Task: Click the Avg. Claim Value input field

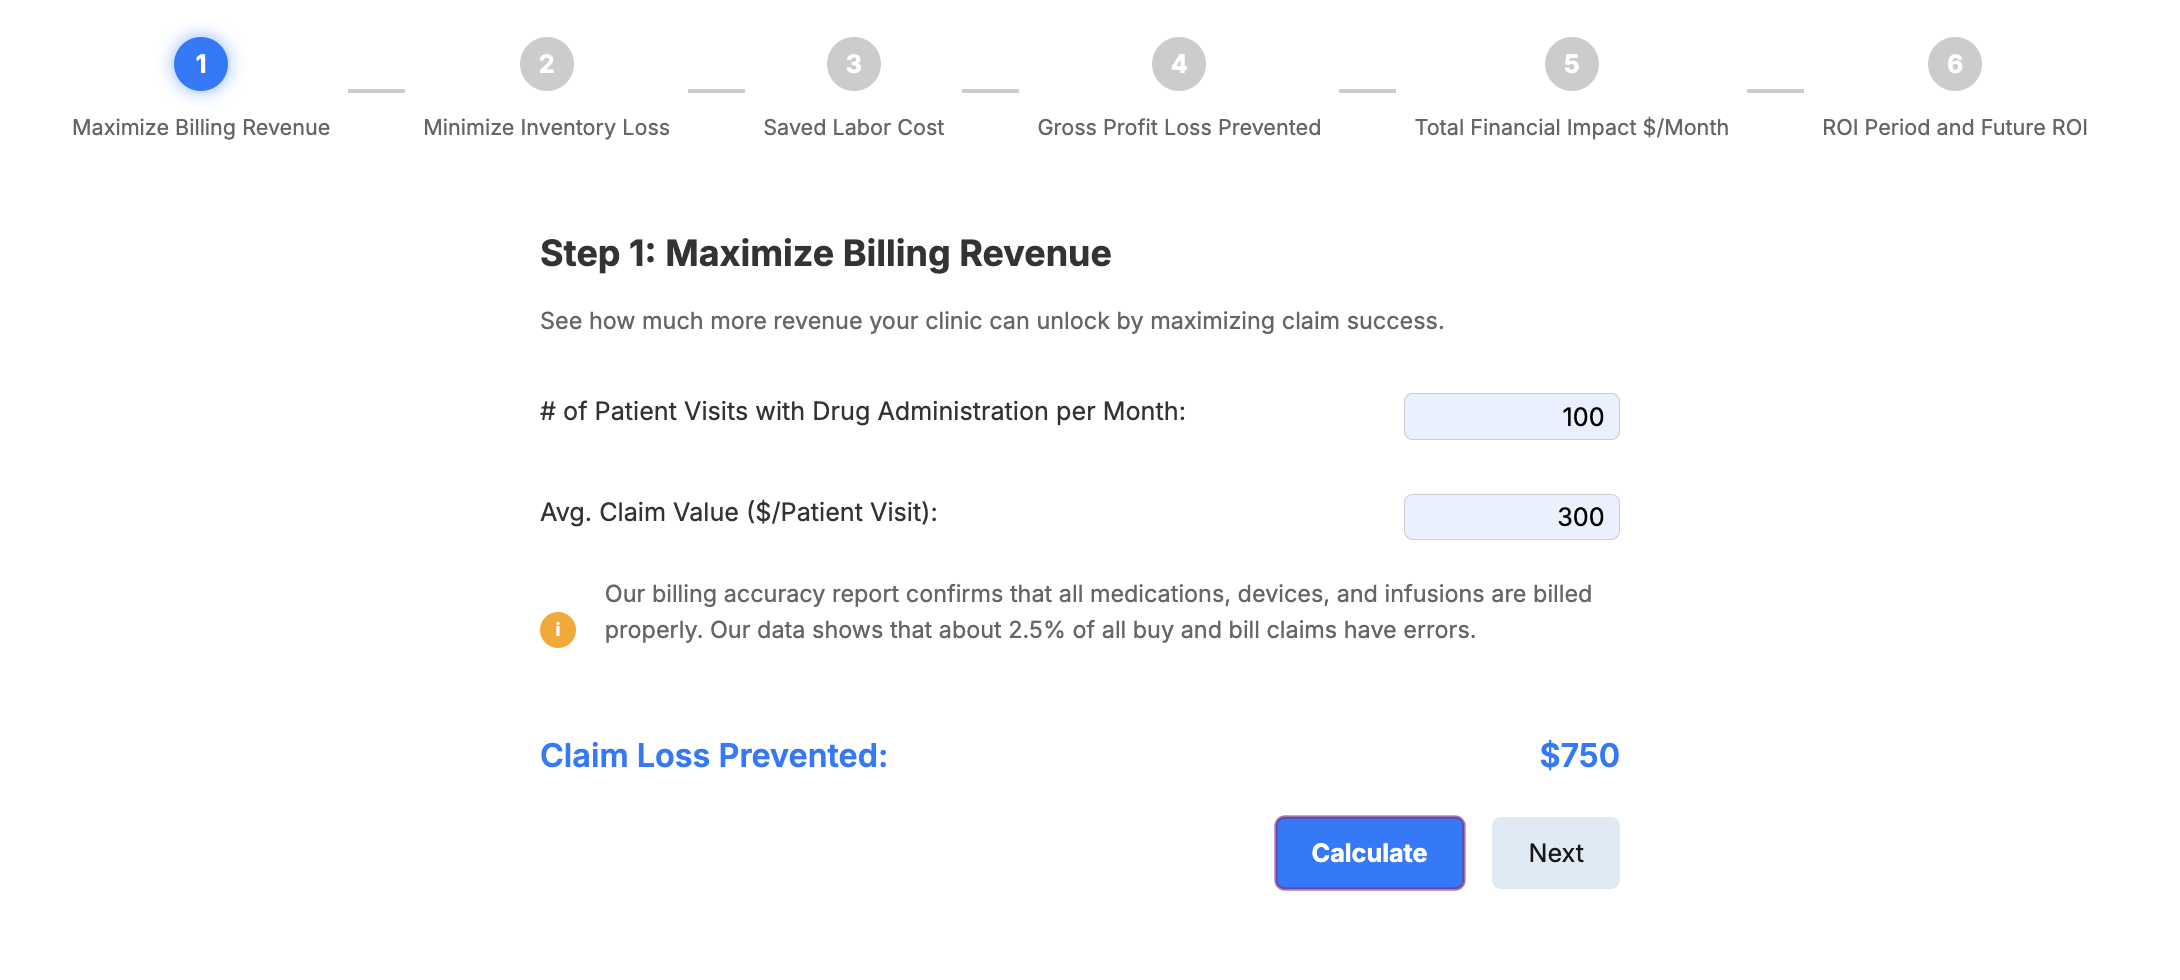Action: (1511, 517)
